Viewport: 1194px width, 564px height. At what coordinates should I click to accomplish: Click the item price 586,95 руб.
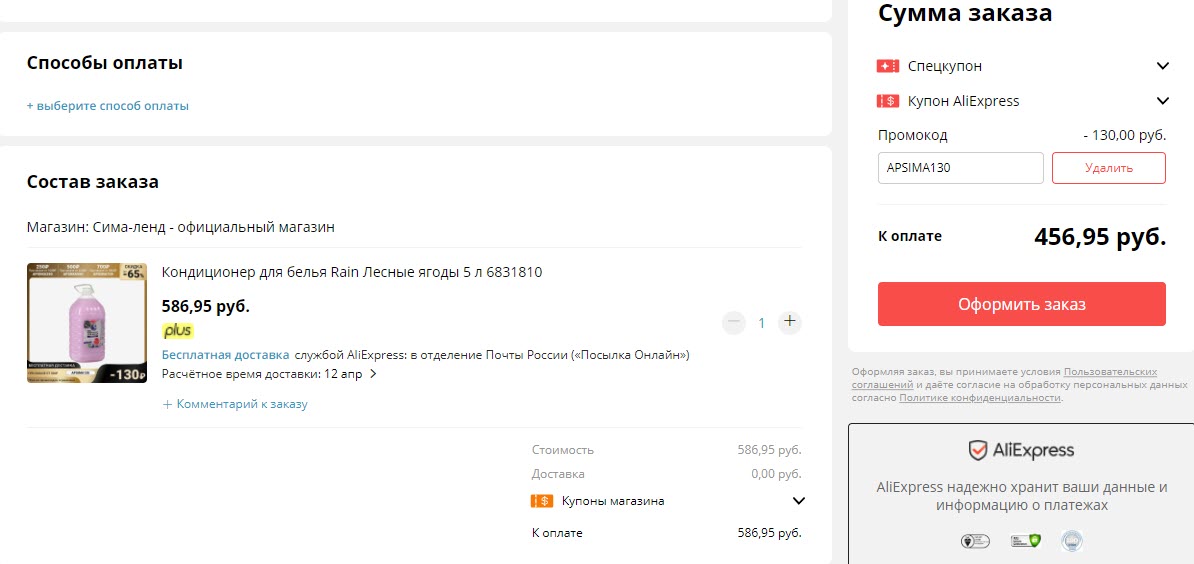pyautogui.click(x=206, y=307)
